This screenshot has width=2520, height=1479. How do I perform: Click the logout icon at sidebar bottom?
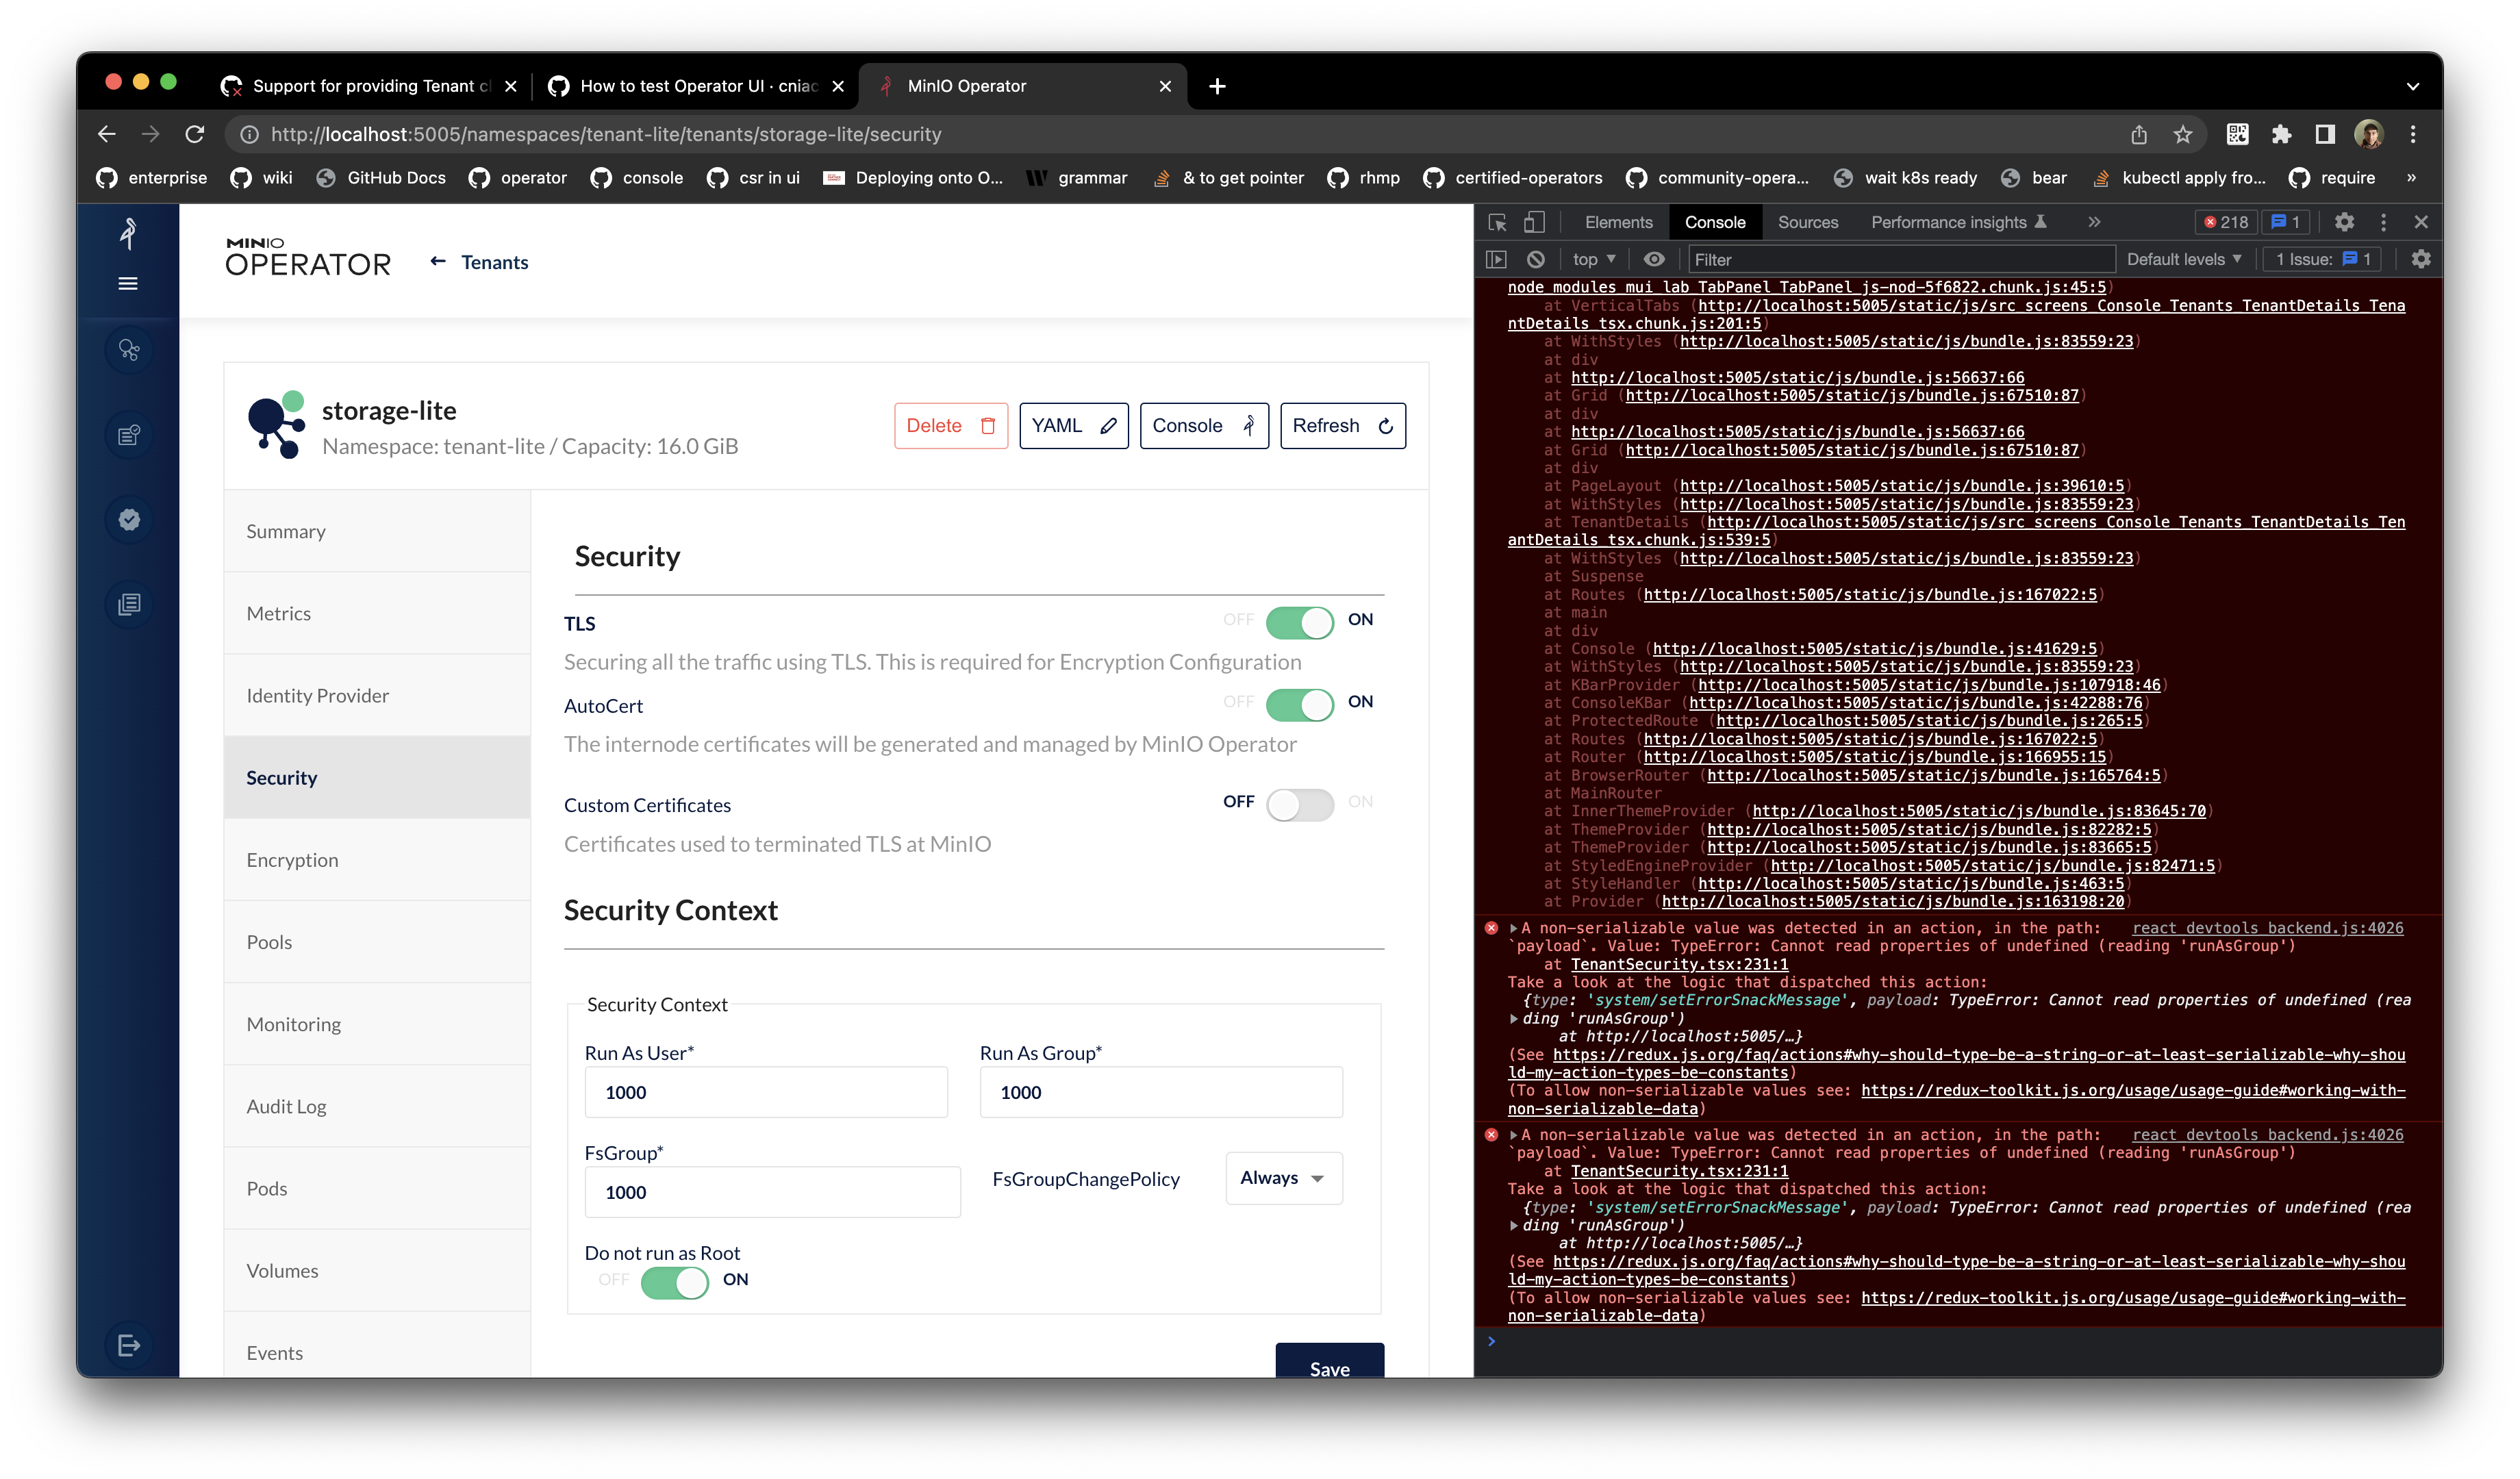pyautogui.click(x=128, y=1345)
